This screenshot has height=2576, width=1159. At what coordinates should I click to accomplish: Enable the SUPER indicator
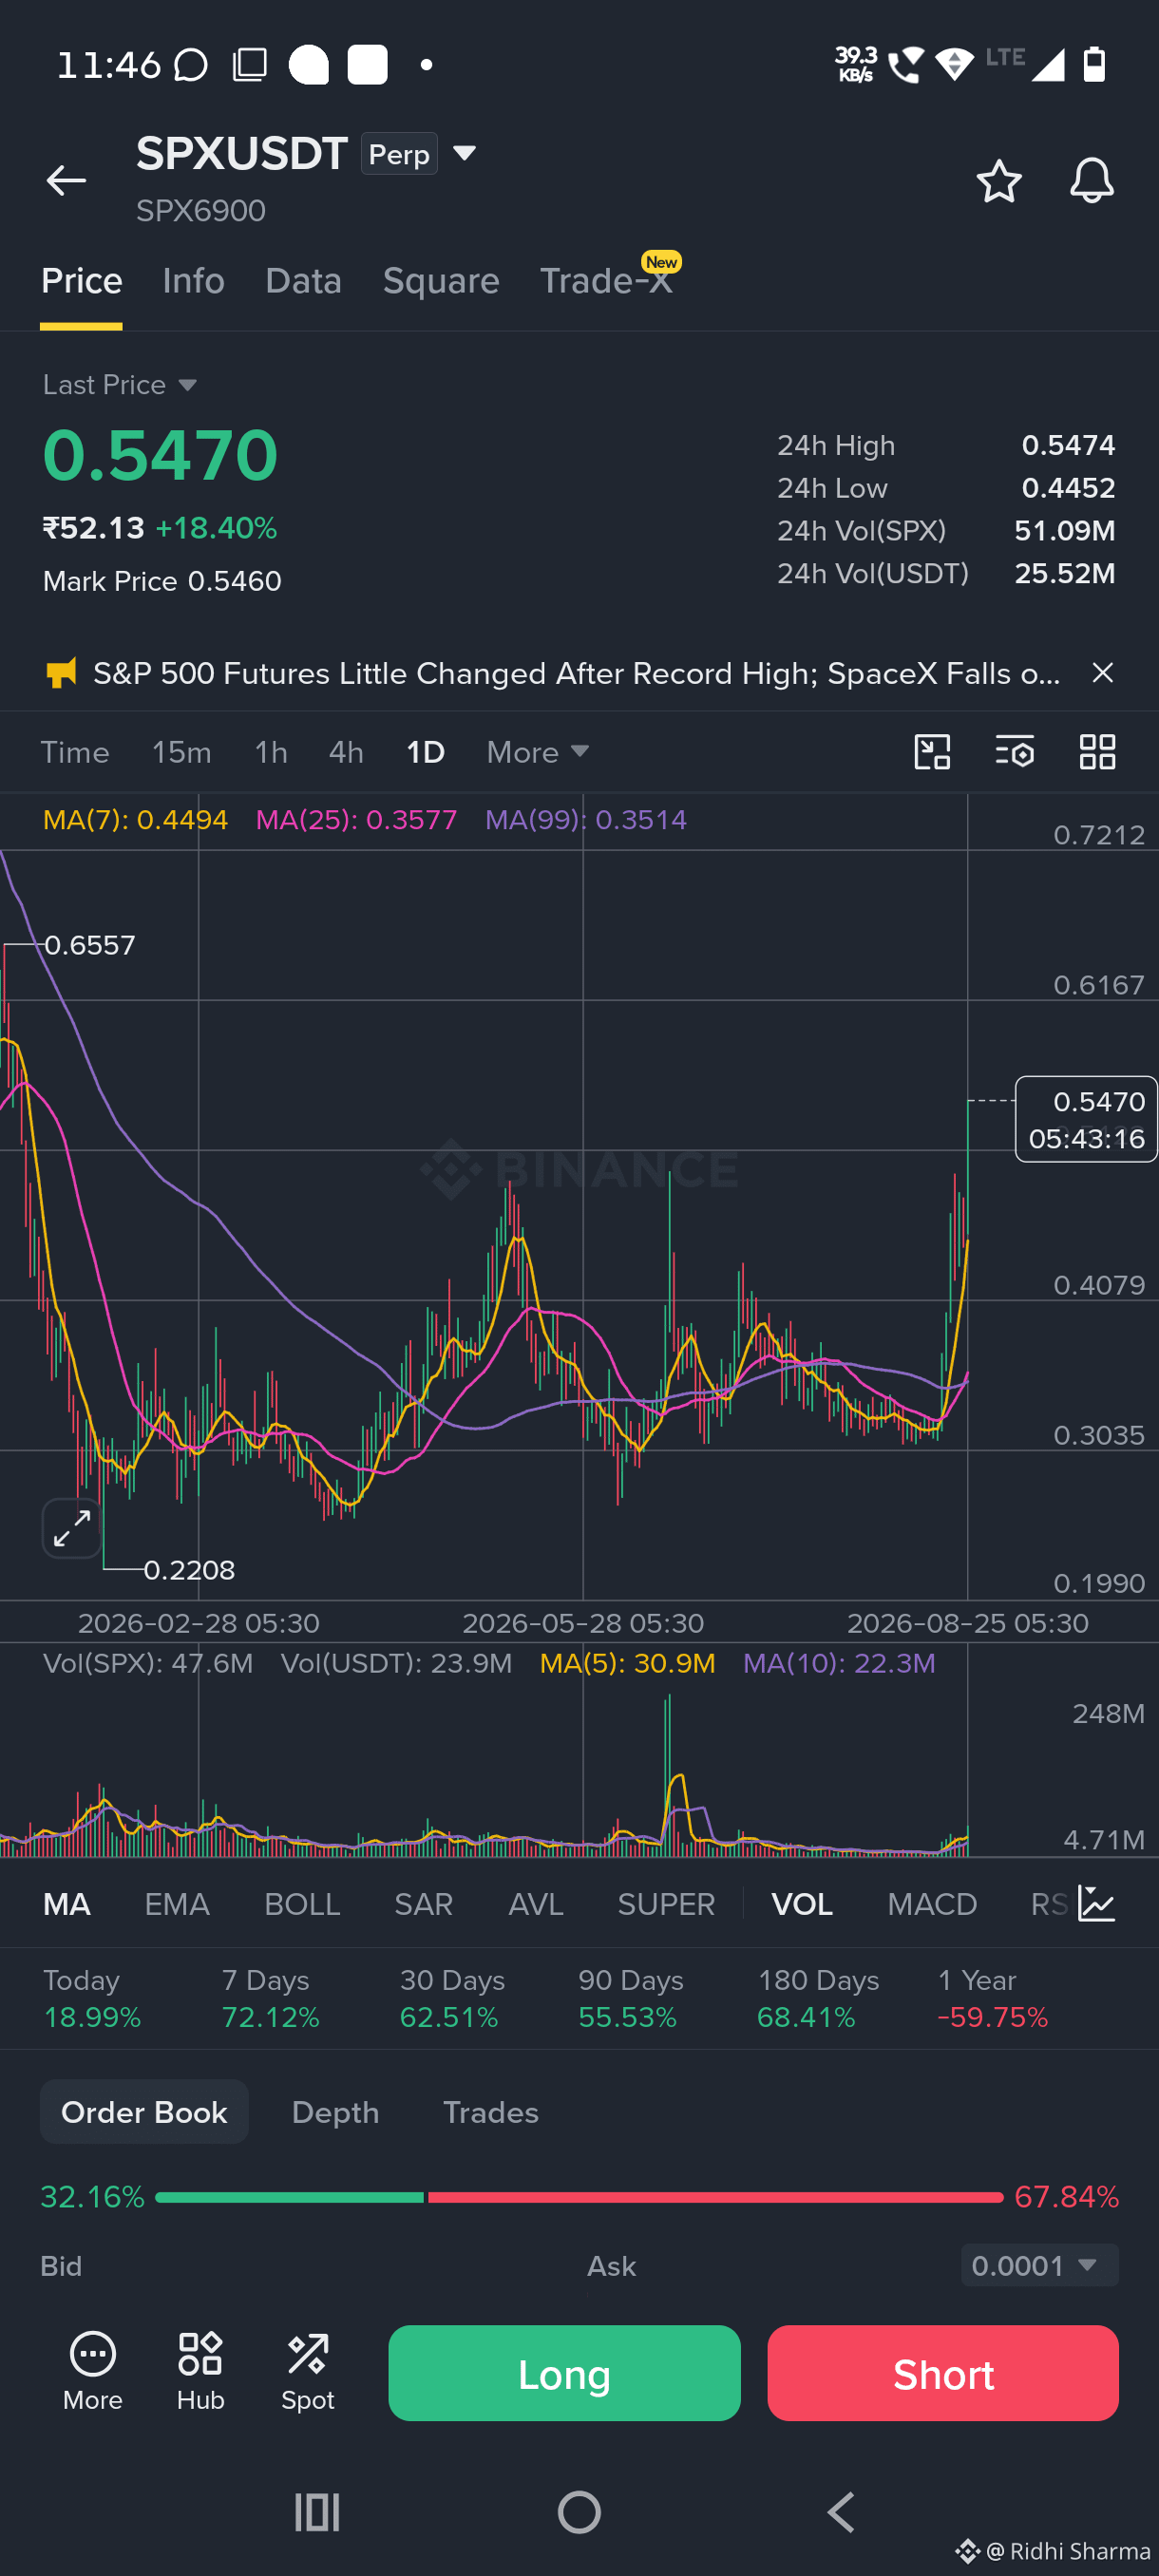click(666, 1904)
